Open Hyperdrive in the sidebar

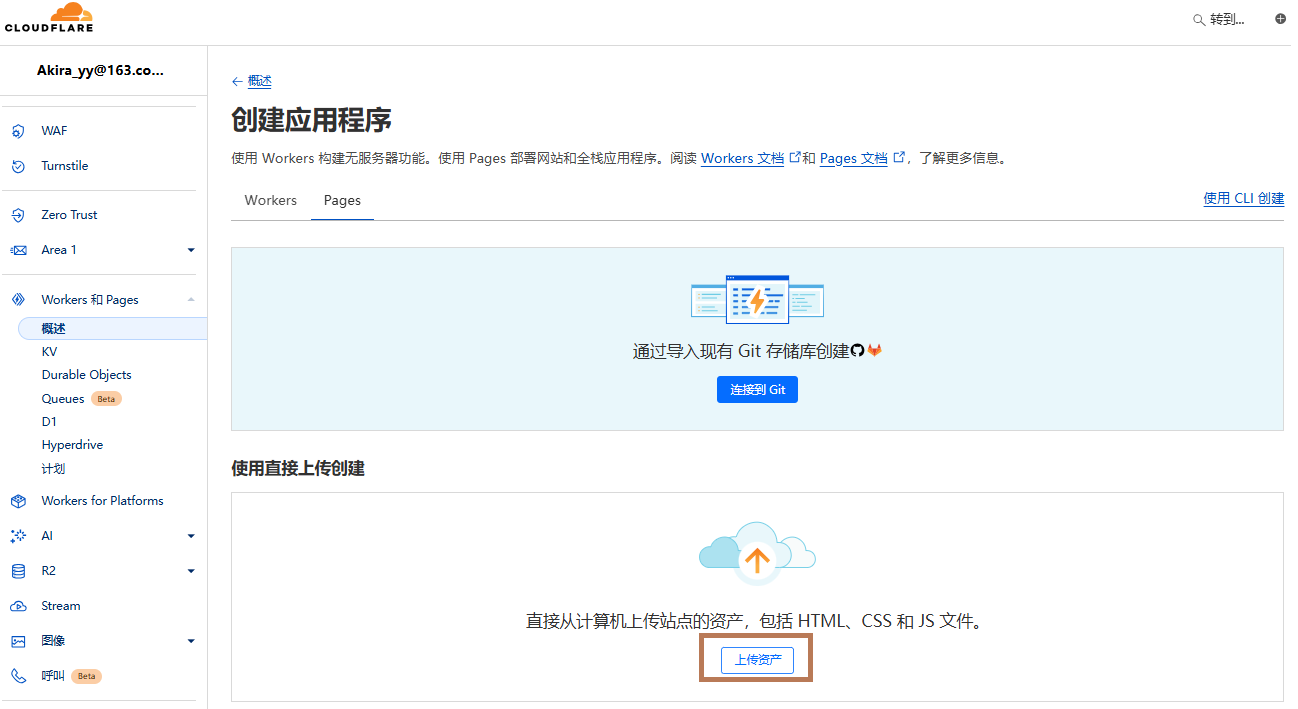pyautogui.click(x=72, y=445)
